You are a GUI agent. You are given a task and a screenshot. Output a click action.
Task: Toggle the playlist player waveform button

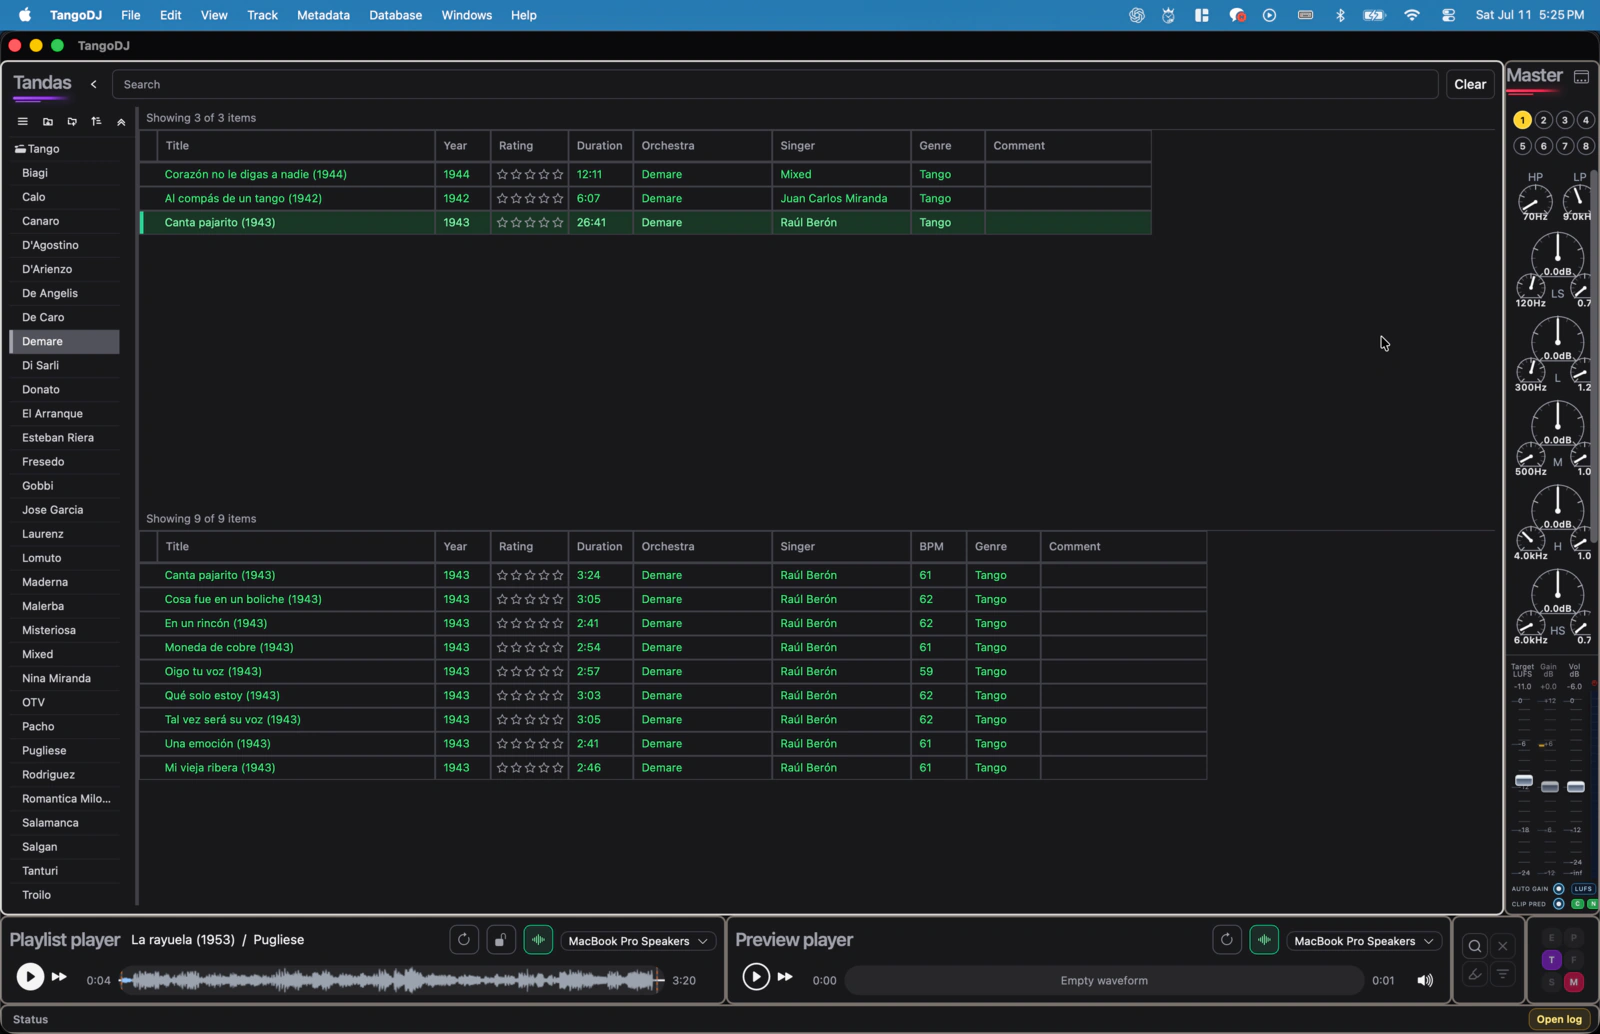click(x=538, y=940)
